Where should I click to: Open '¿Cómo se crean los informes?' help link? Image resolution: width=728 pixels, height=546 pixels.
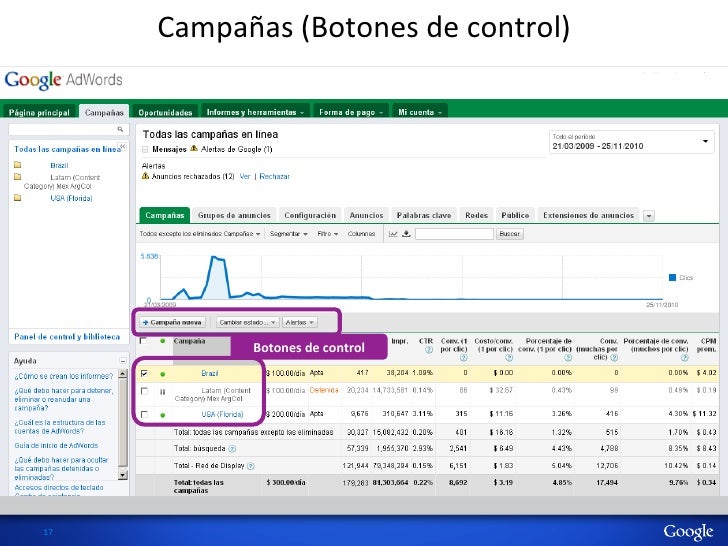pos(64,376)
